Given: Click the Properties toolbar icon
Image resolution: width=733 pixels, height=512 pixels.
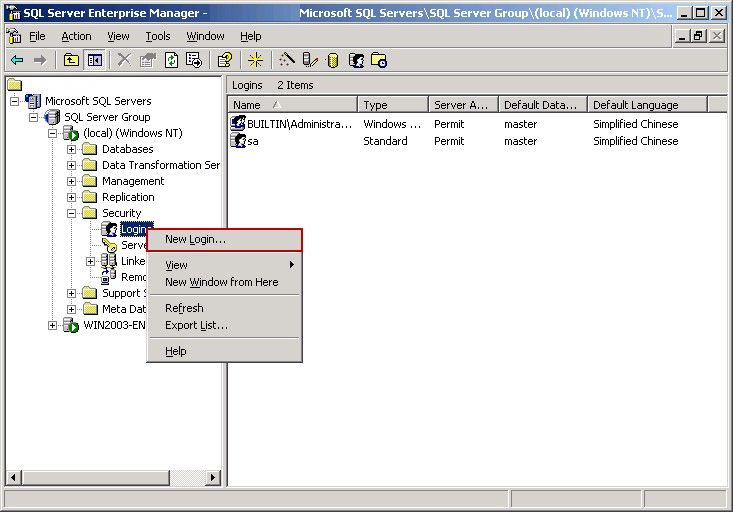Looking at the screenshot, I should point(148,60).
